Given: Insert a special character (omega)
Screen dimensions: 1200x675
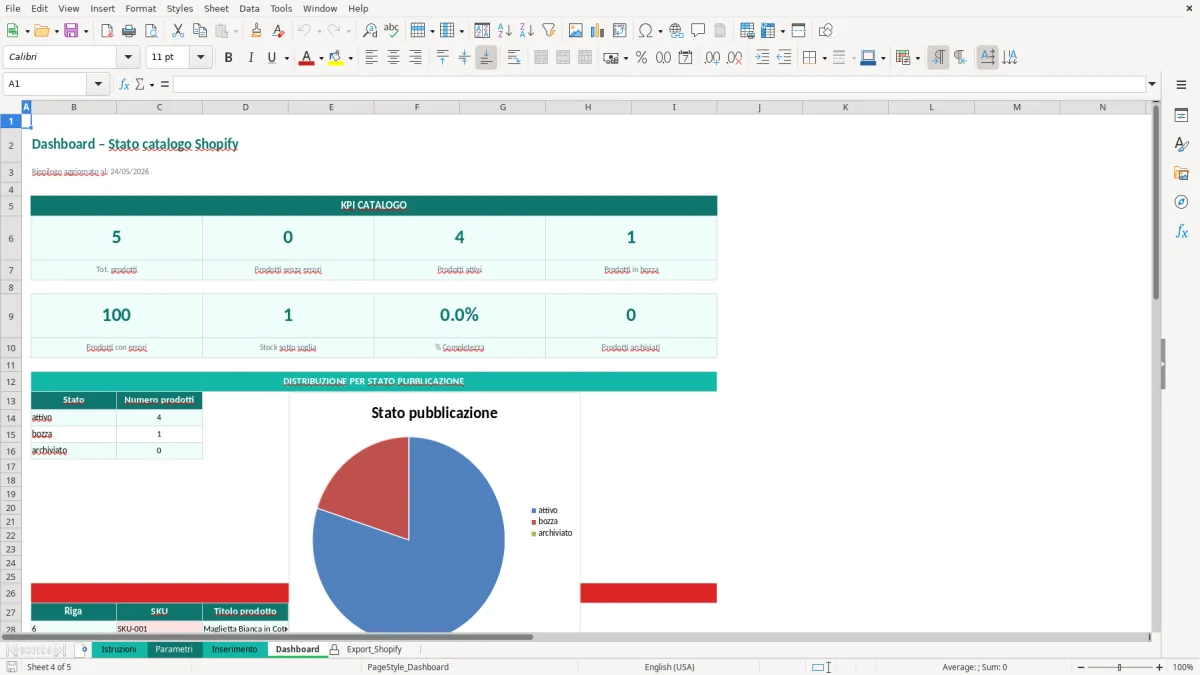Looking at the screenshot, I should (x=646, y=31).
